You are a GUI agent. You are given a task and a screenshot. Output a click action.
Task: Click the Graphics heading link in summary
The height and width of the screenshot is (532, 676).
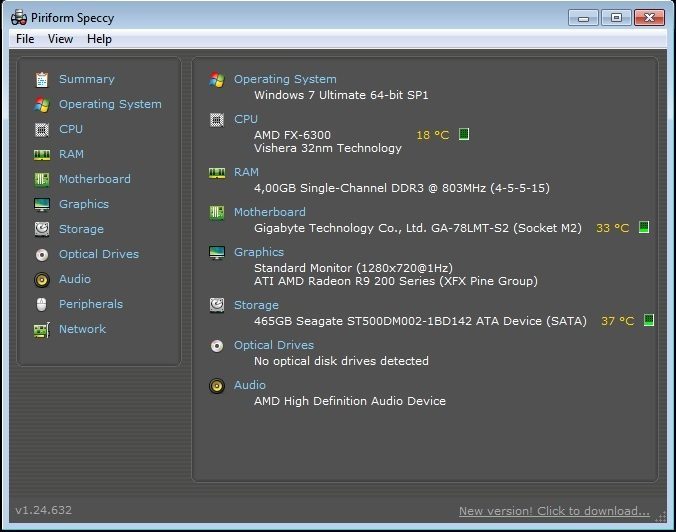[x=259, y=252]
